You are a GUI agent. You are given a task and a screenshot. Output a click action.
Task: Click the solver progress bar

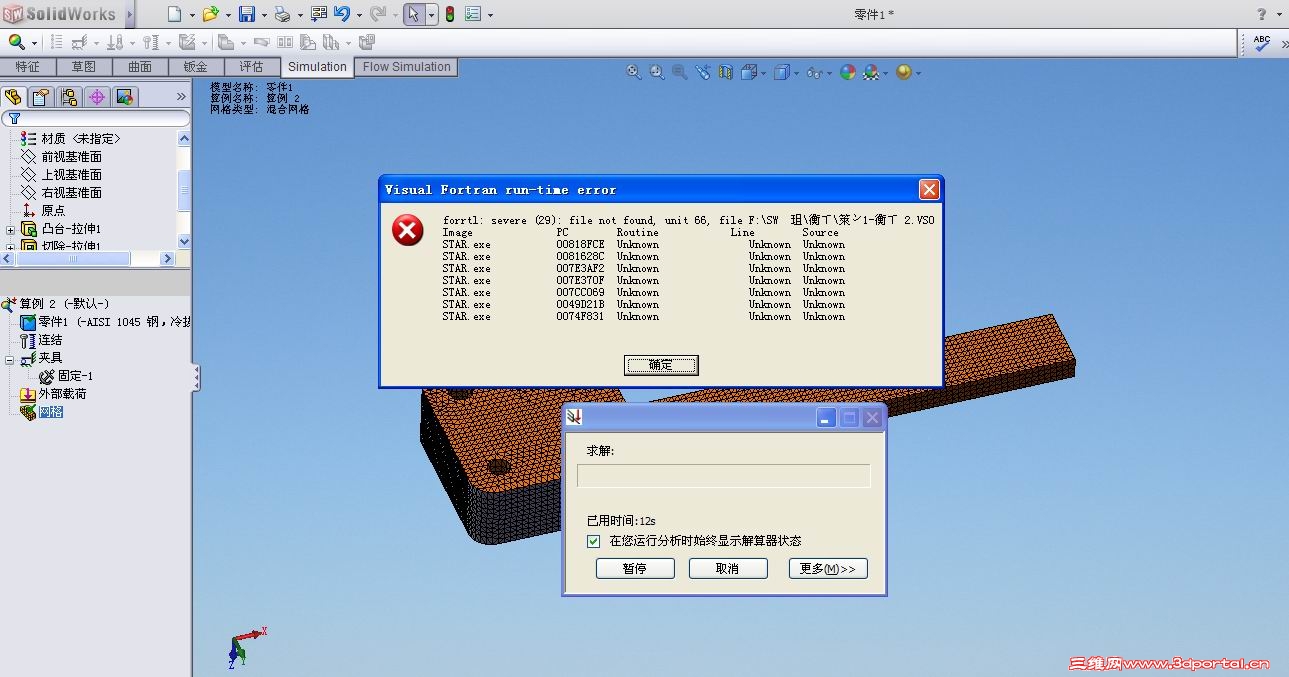[x=724, y=476]
